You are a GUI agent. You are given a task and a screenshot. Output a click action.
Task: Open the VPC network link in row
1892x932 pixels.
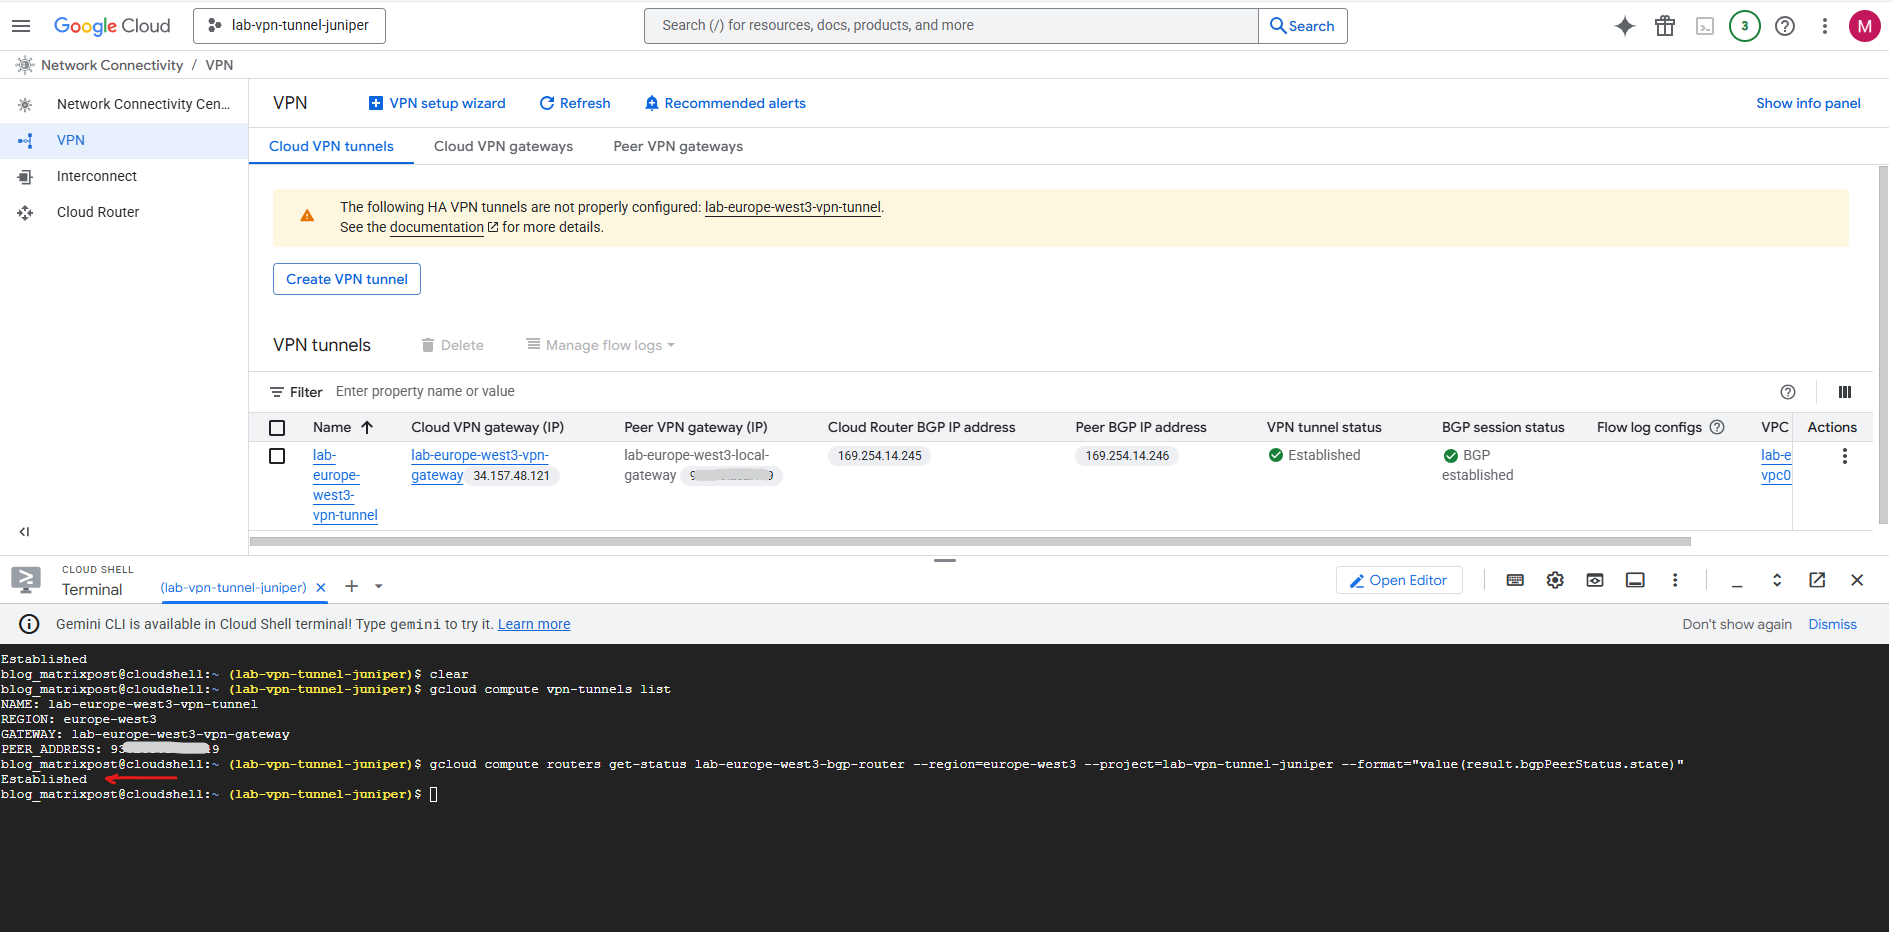pyautogui.click(x=1776, y=465)
